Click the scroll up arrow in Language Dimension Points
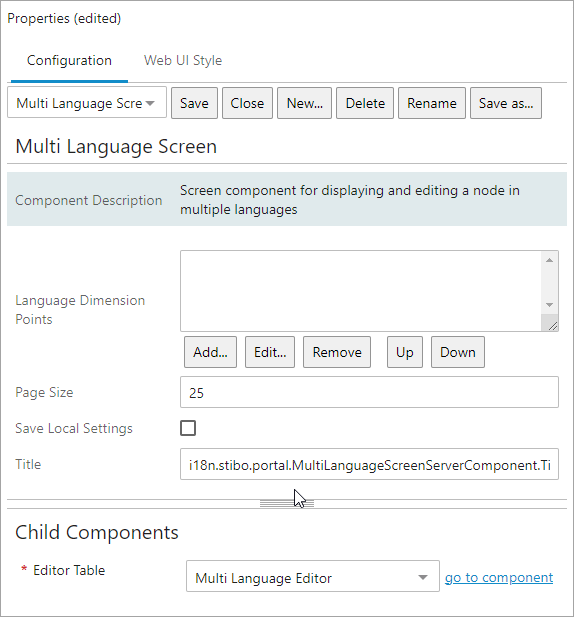This screenshot has width=574, height=617. [549, 260]
